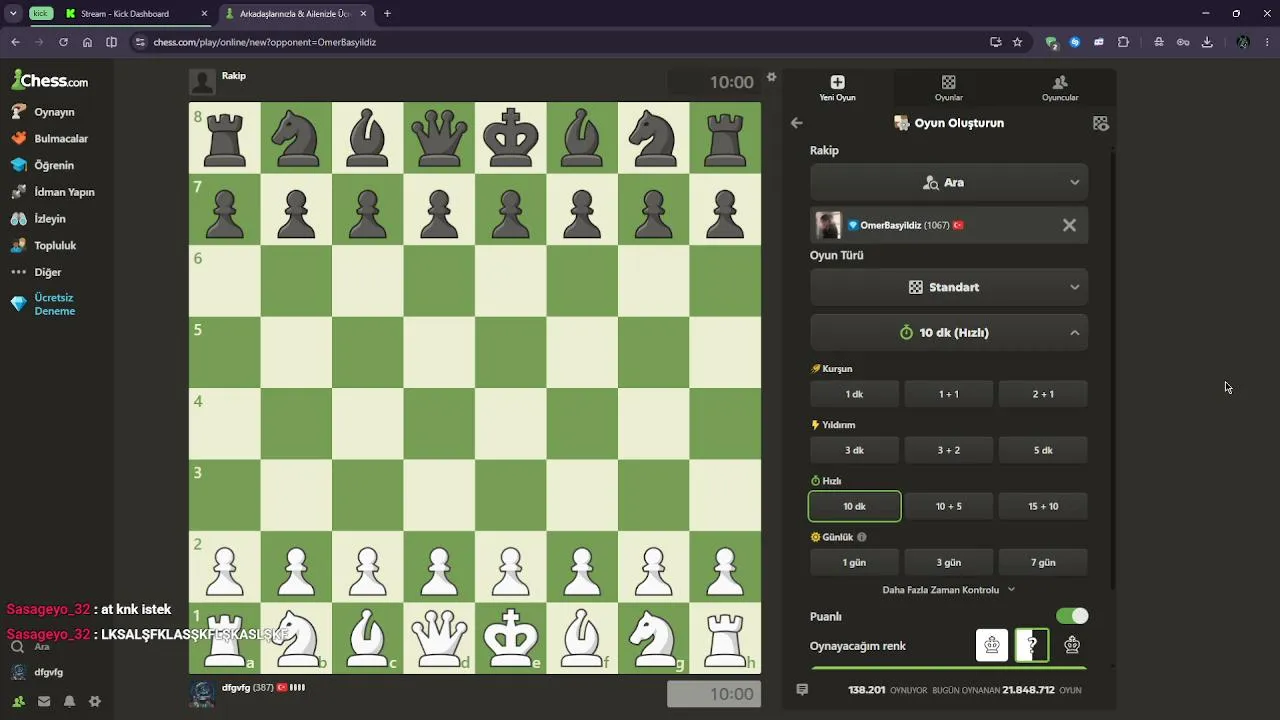Reload the page
1280x720 pixels.
click(x=63, y=42)
